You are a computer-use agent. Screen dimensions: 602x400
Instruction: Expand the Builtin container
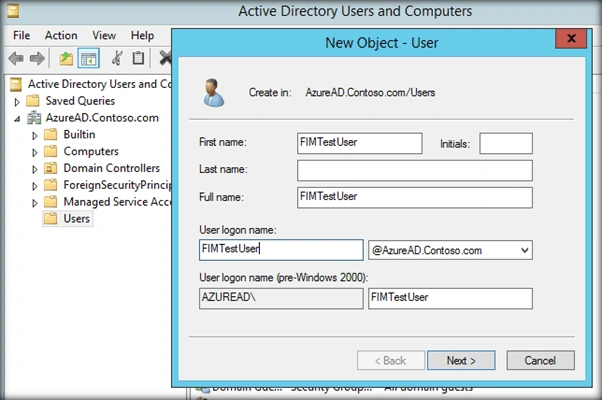click(x=35, y=136)
